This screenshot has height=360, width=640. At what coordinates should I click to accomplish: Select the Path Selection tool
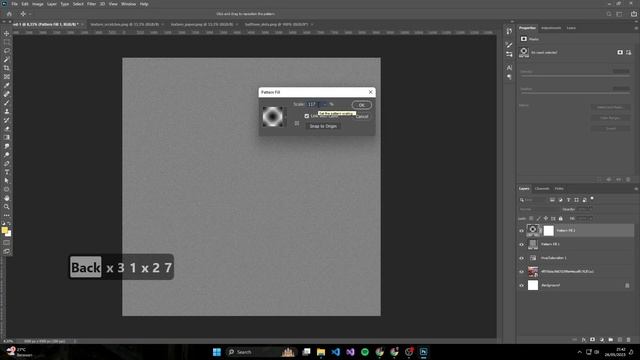tap(7, 181)
